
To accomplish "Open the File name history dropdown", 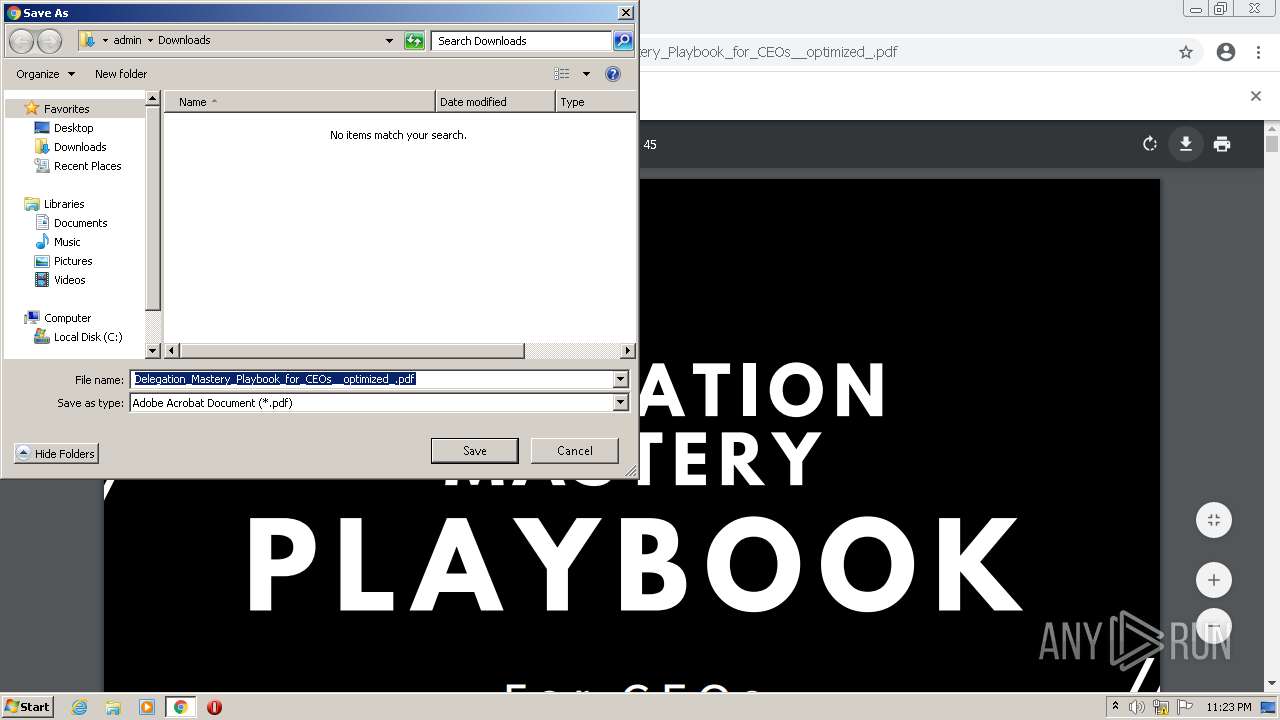I will (x=621, y=379).
